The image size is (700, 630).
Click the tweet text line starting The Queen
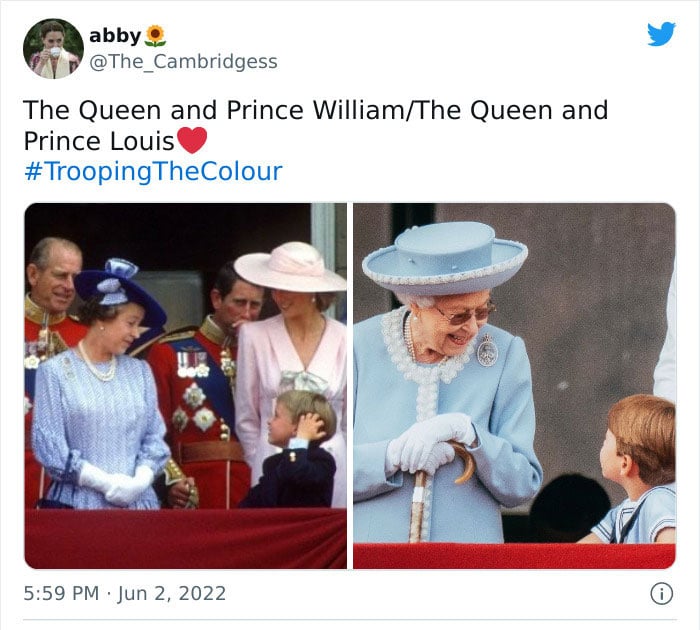pyautogui.click(x=315, y=110)
